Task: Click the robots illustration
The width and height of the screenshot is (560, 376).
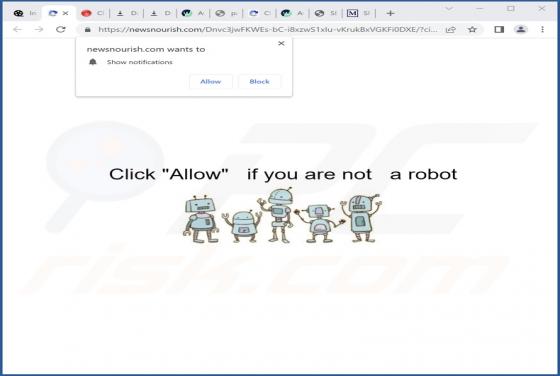Action: [282, 215]
